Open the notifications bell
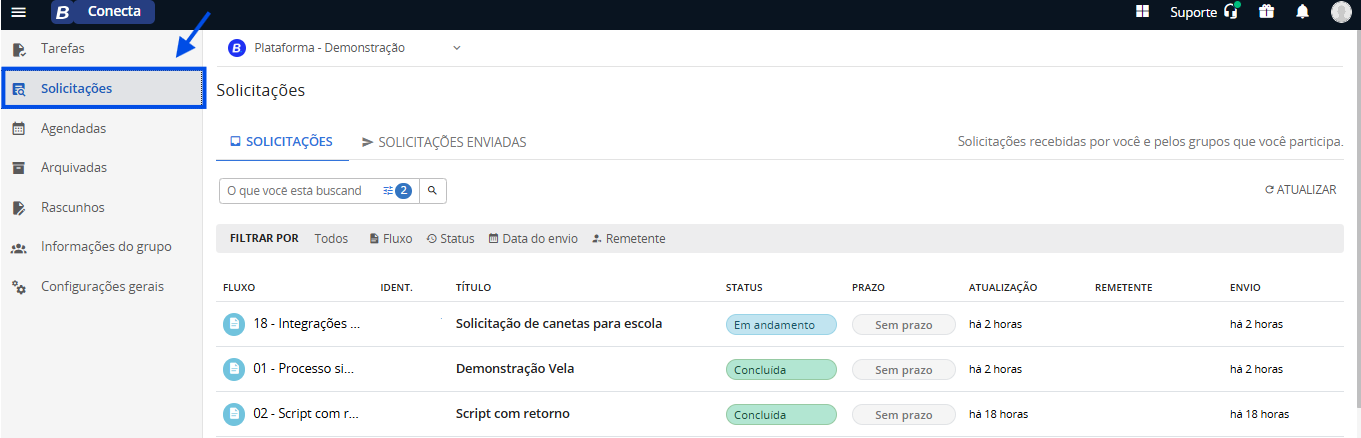 point(1302,12)
